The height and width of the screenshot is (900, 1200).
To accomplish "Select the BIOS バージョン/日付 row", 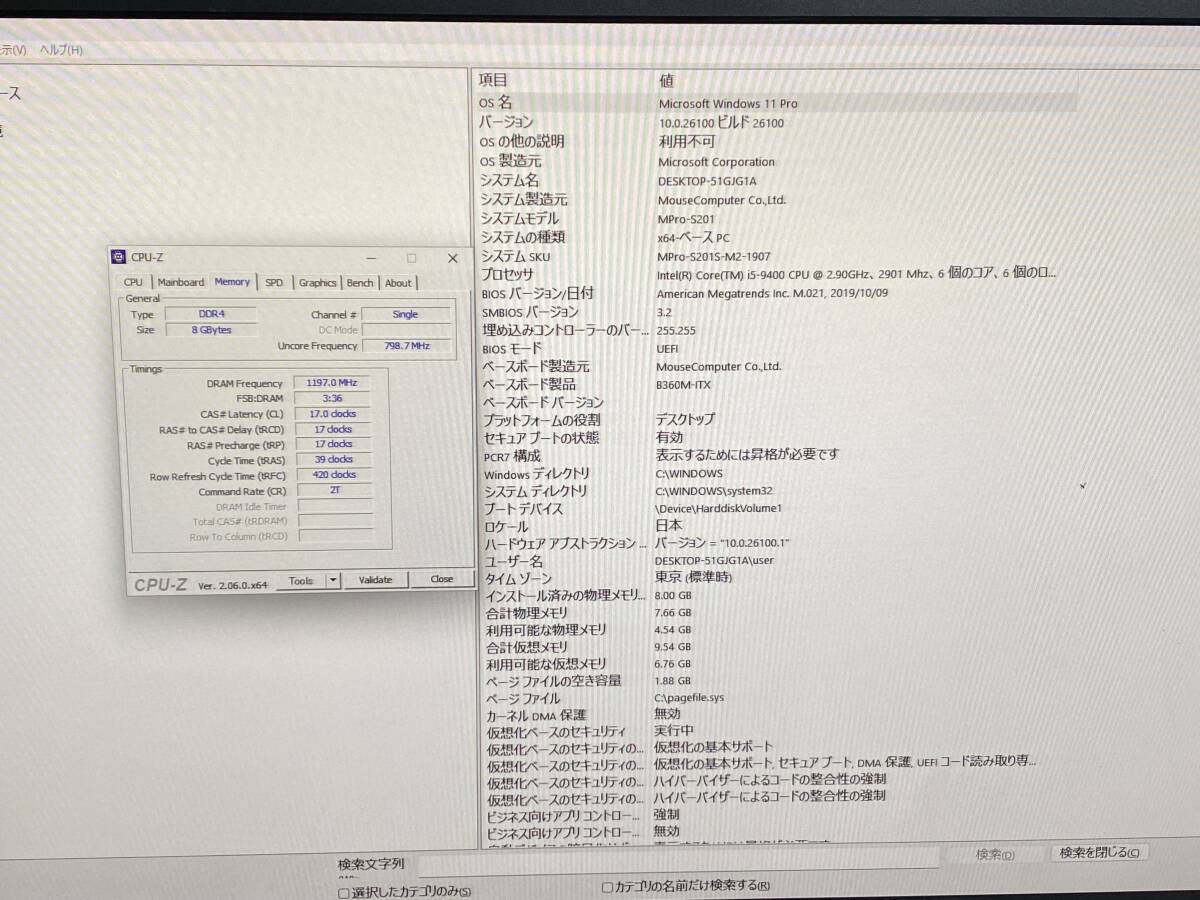I will tap(777, 293).
